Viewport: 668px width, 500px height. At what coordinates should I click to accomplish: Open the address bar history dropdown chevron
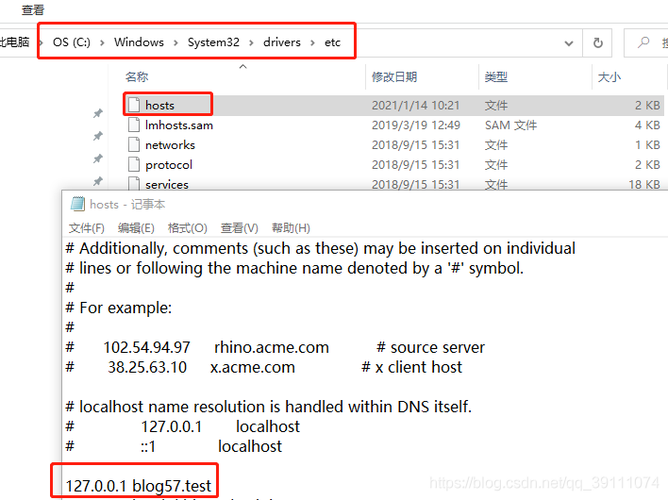(568, 43)
